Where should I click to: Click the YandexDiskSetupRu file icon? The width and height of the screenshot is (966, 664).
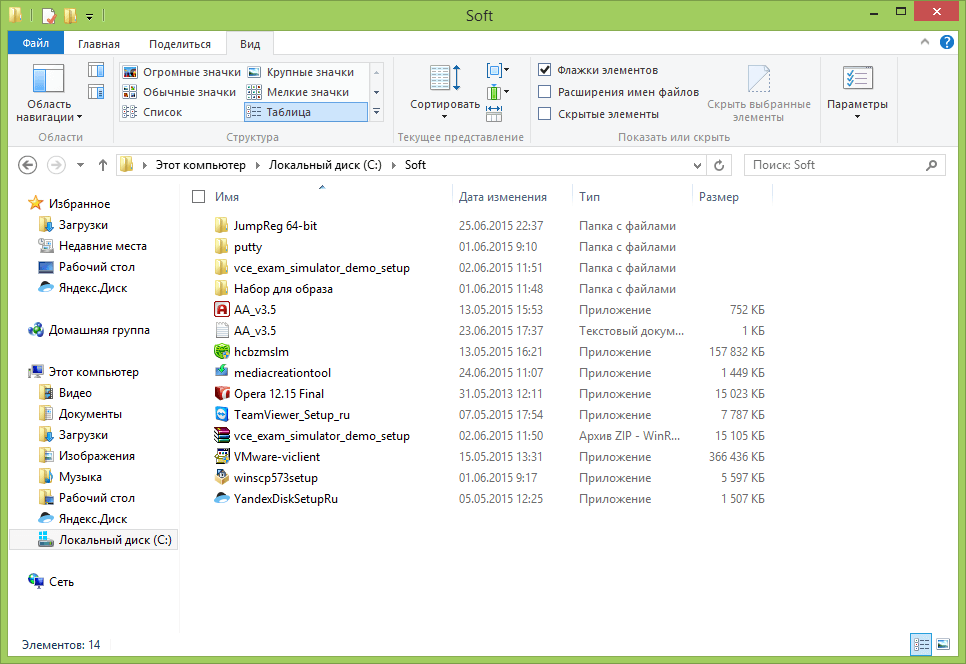(222, 498)
